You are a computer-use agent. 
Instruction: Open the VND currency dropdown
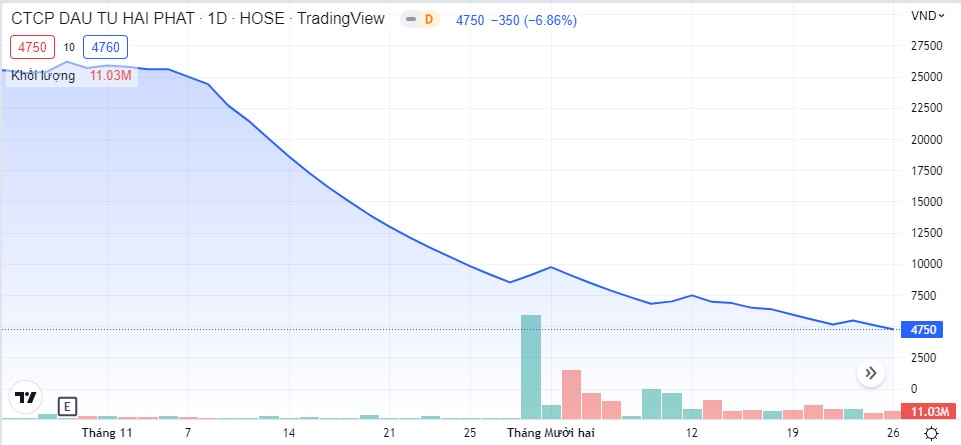(x=924, y=15)
